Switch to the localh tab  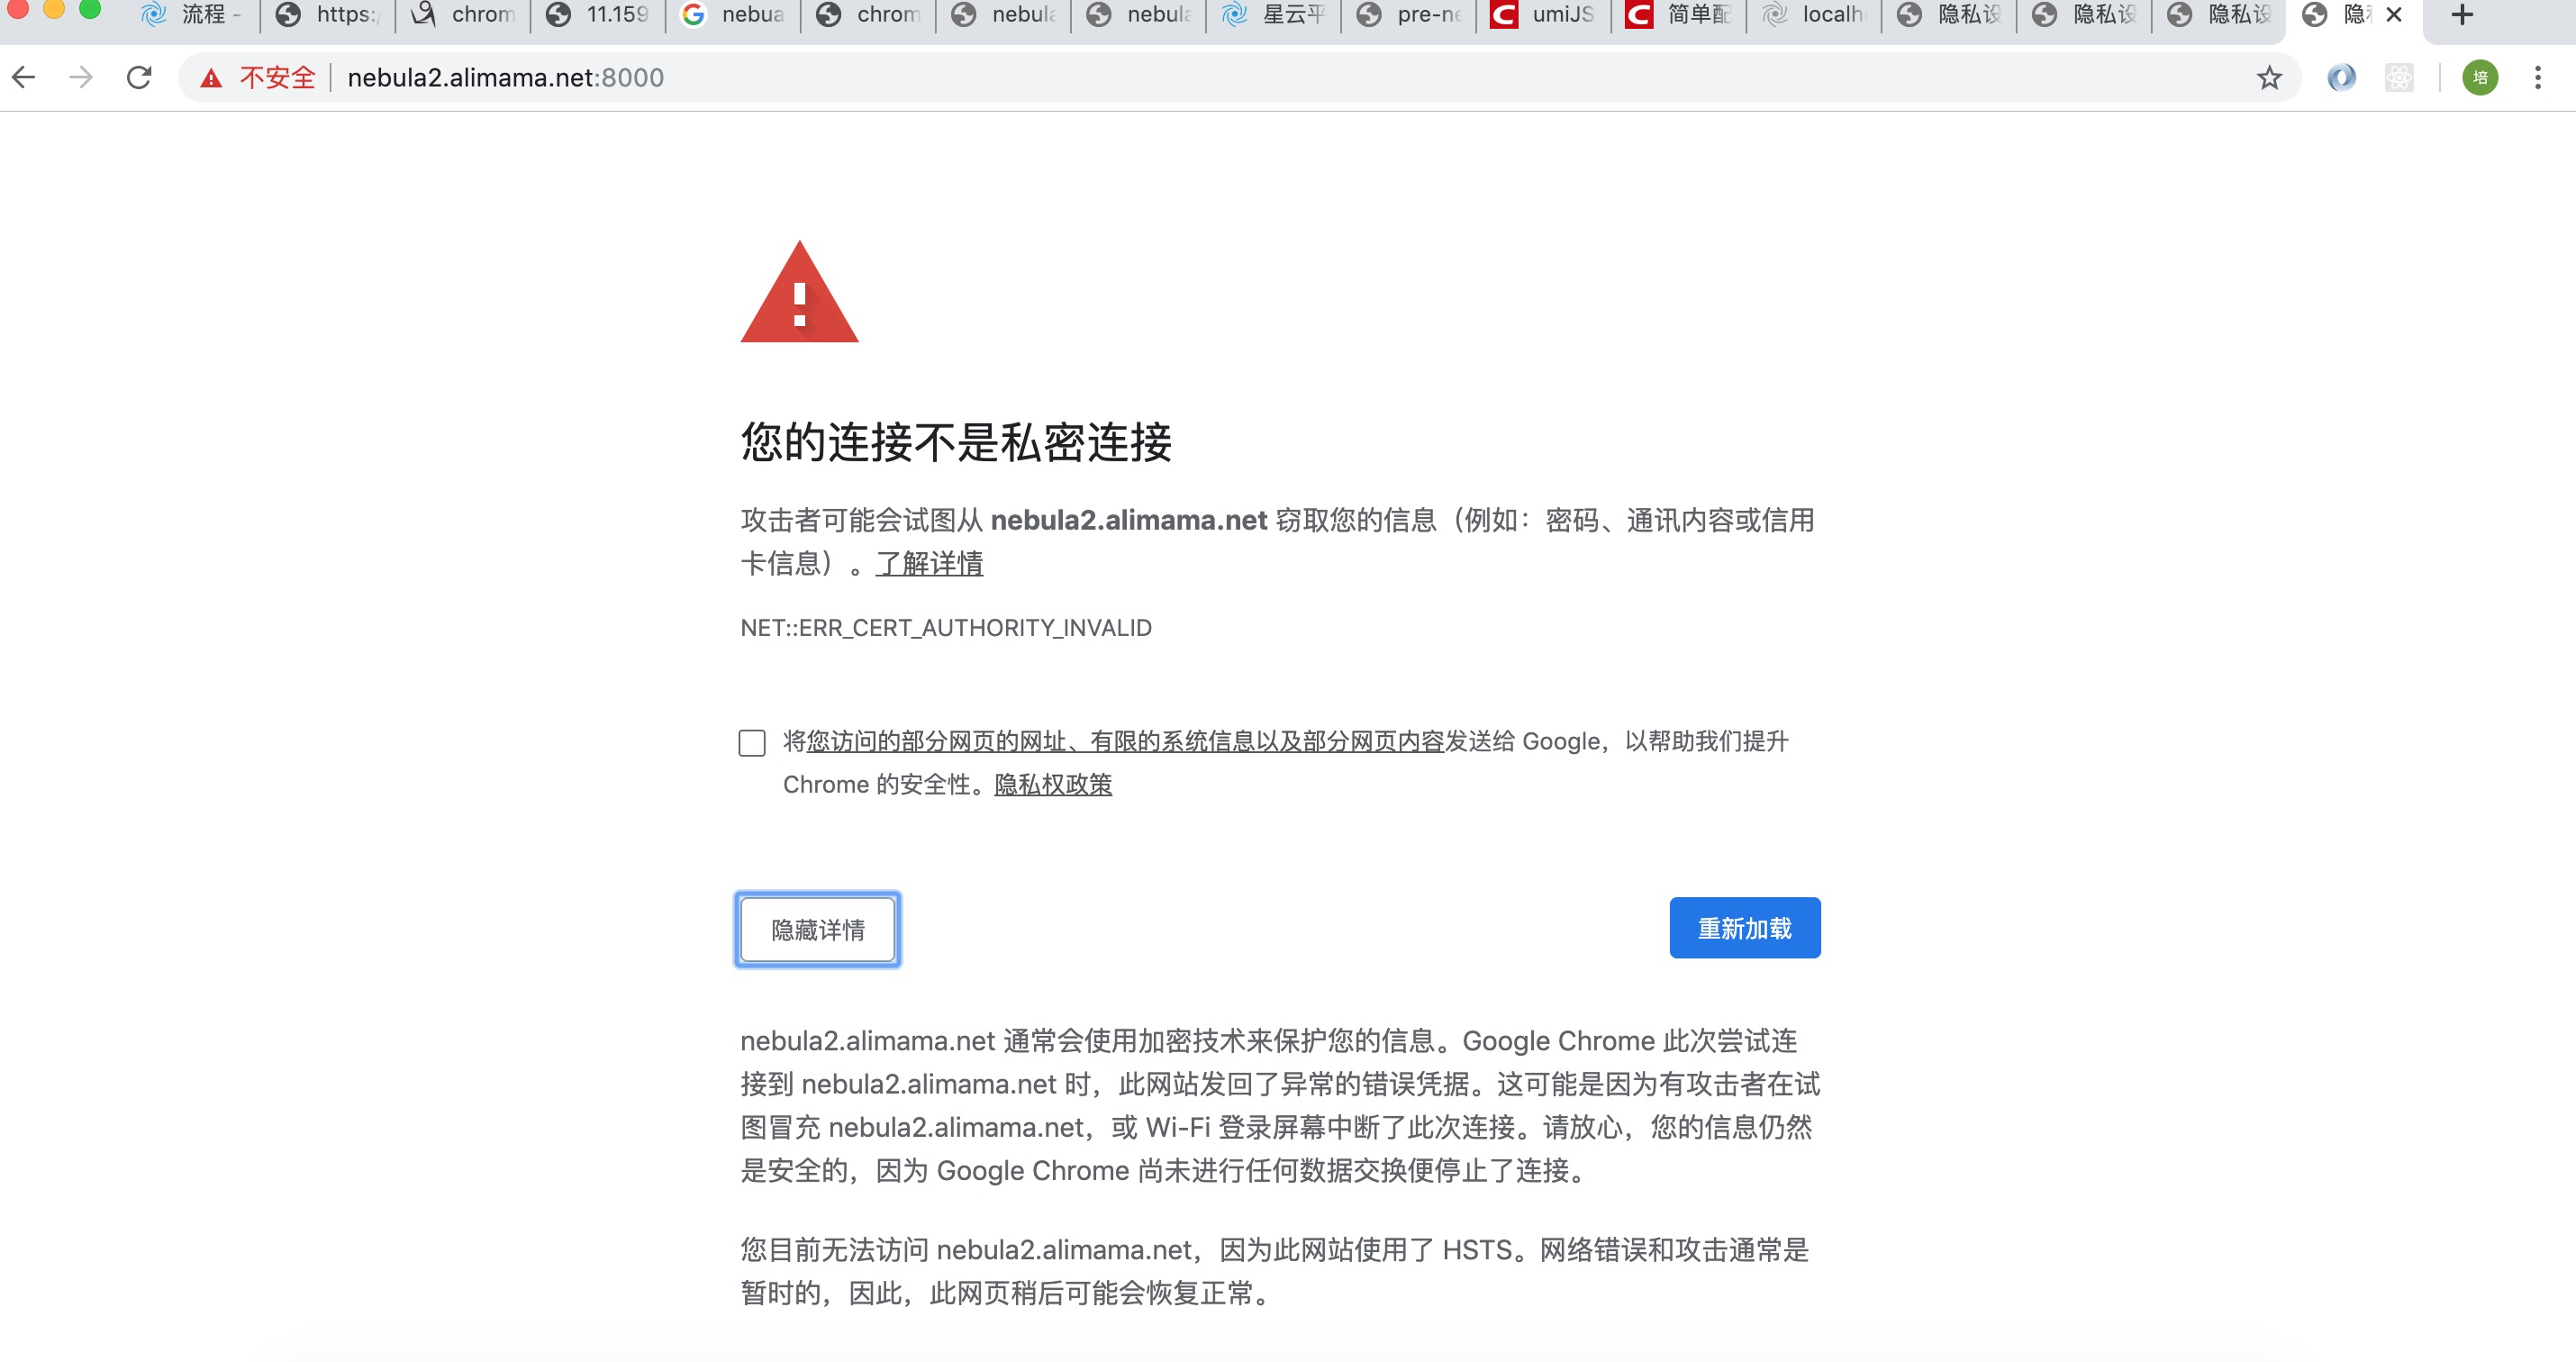point(1813,14)
